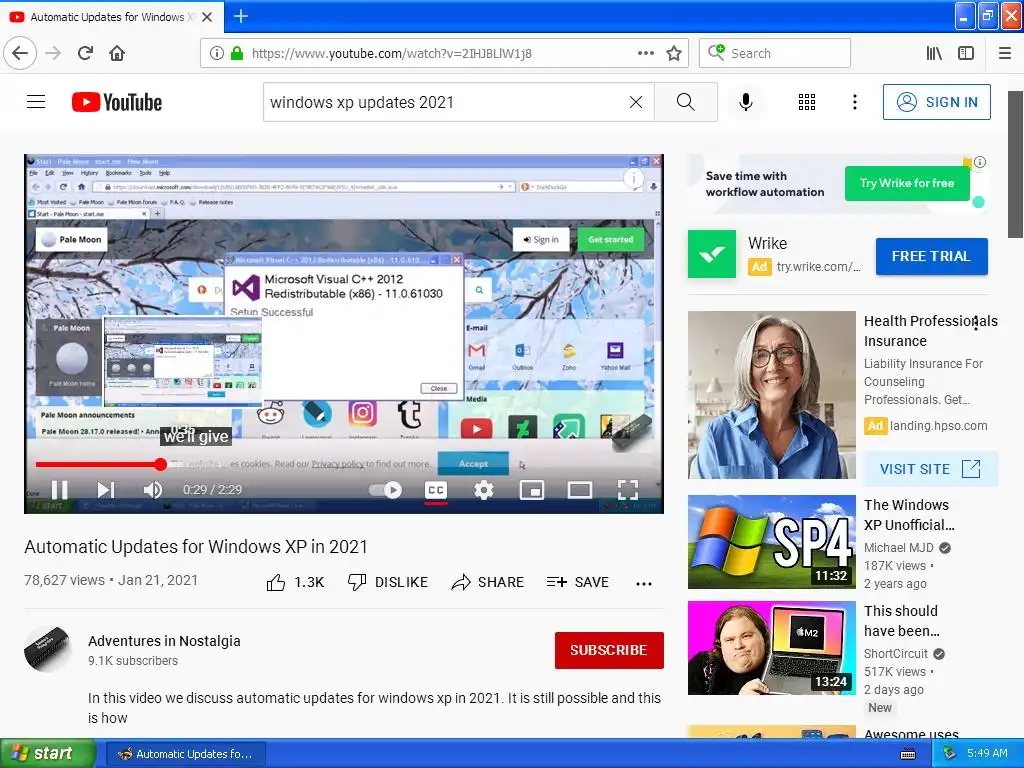Open Health Professionals Insurance ad image

[771, 394]
